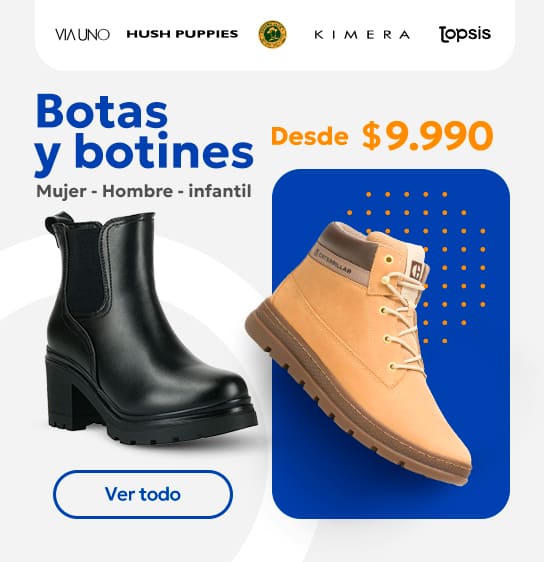
Task: Open the Hush Puppies brand logo
Action: click(182, 34)
